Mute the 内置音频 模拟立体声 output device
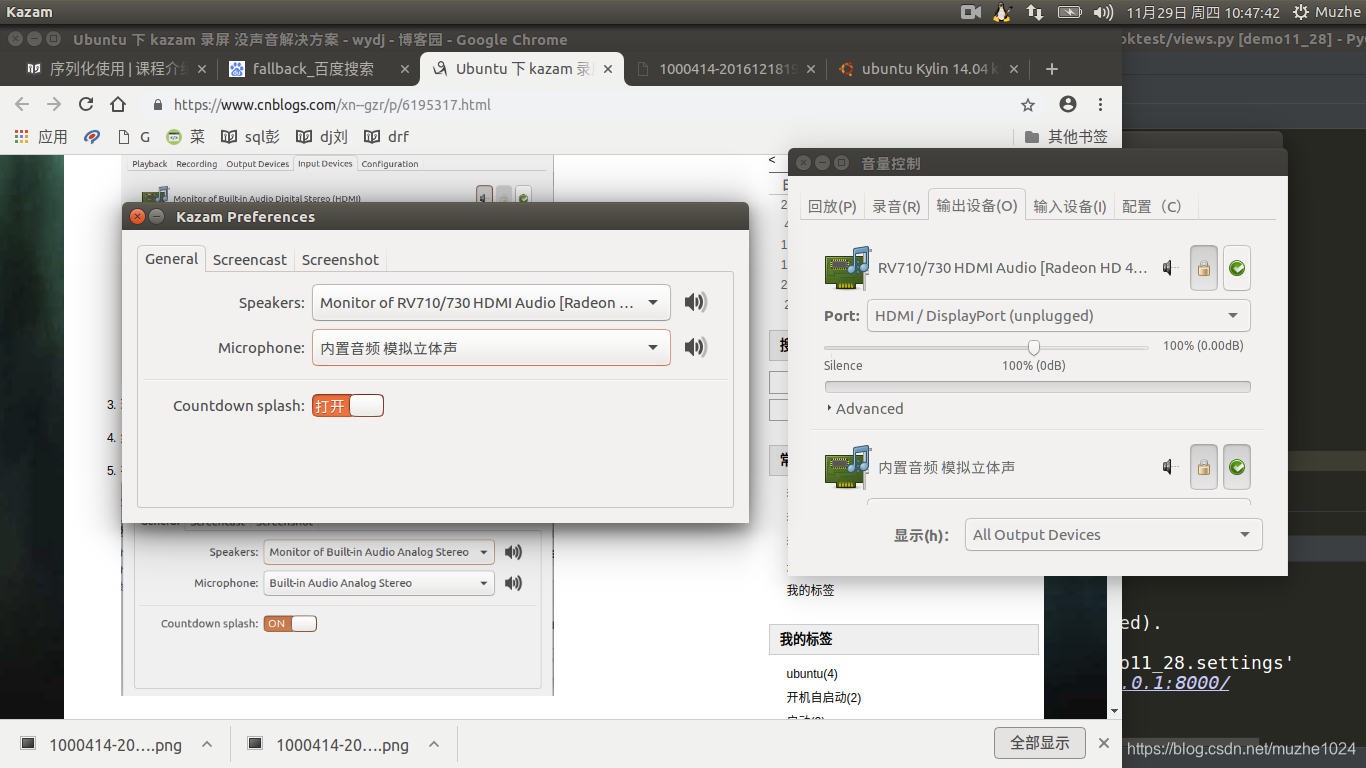This screenshot has width=1366, height=768. point(1169,467)
